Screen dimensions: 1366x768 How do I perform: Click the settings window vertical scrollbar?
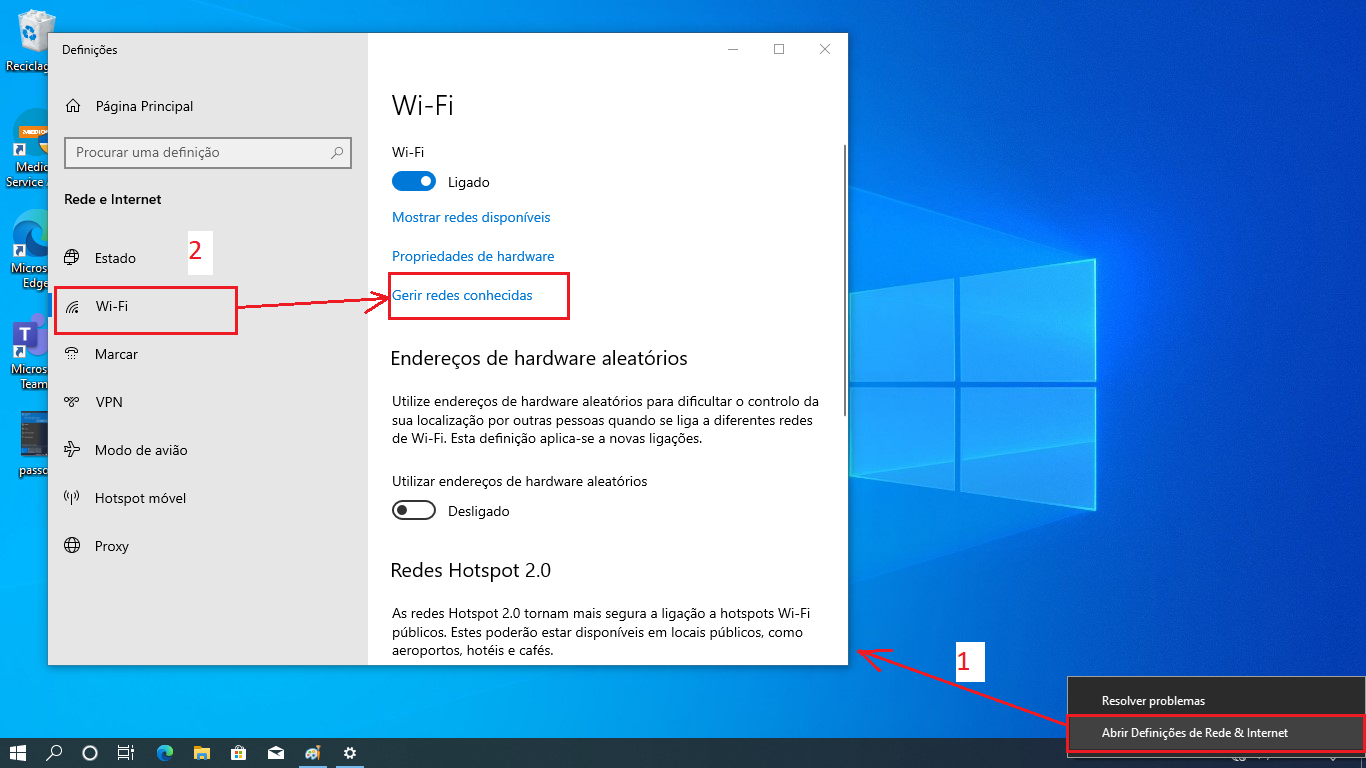[846, 280]
